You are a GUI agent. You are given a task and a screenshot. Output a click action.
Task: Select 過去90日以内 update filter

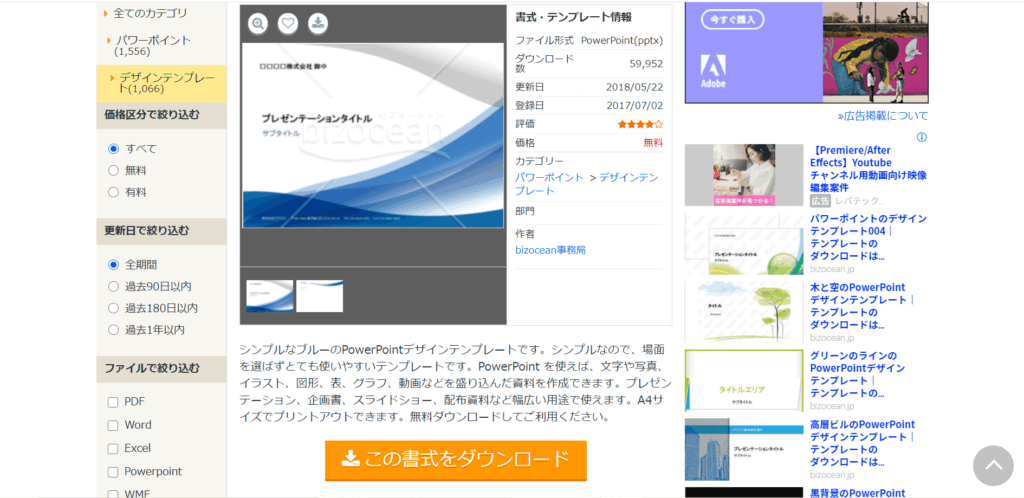[x=114, y=286]
